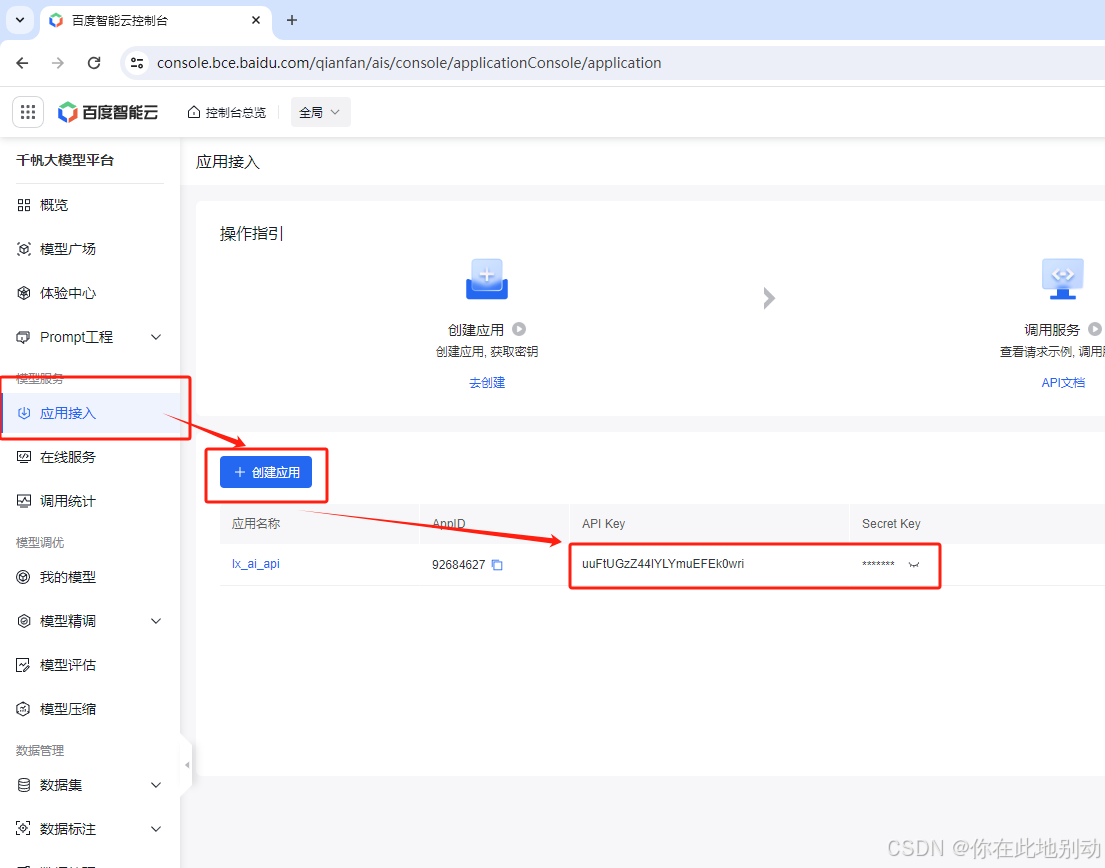The image size is (1105, 868).
Task: Play the 创建应用 guide video
Action: pyautogui.click(x=519, y=329)
